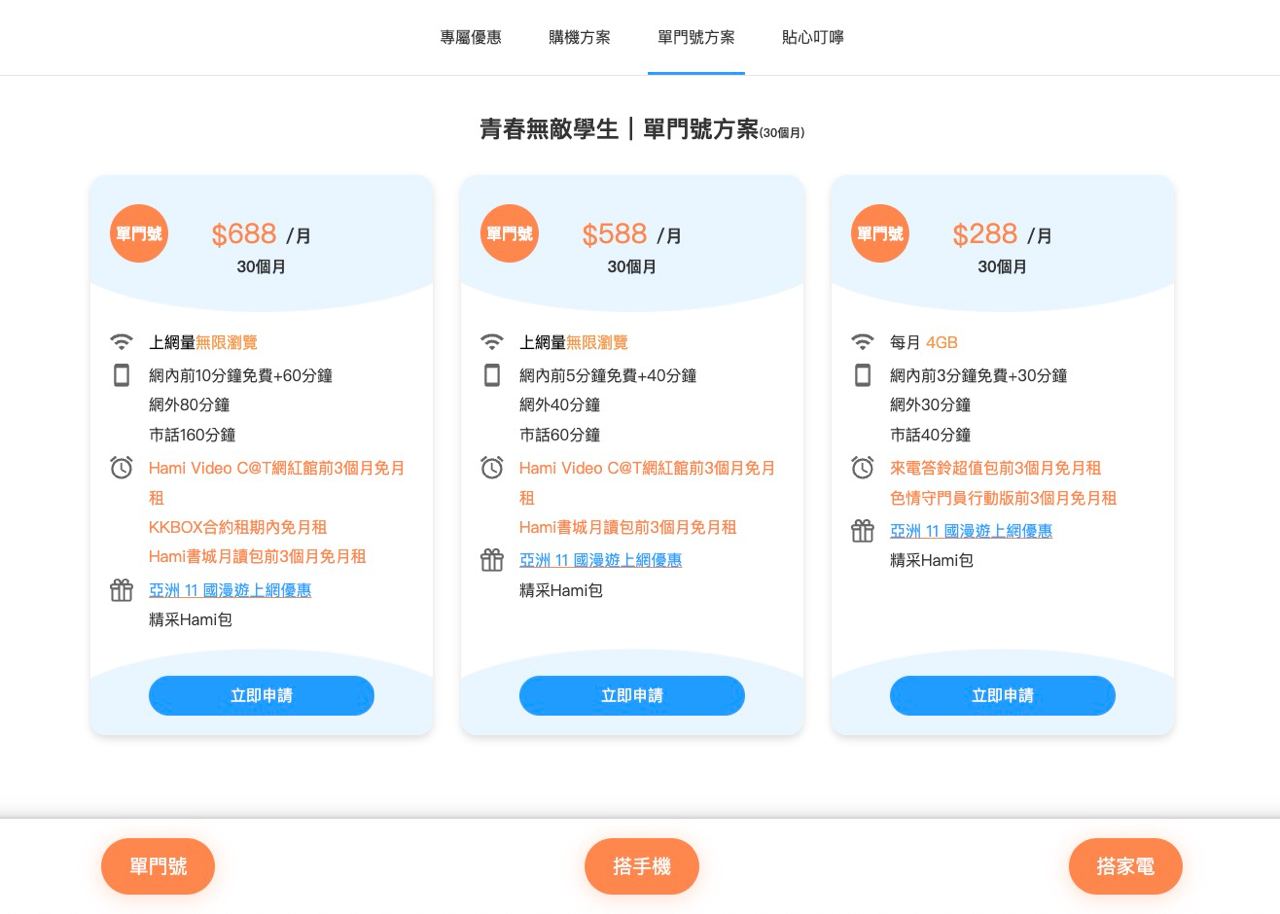Click the wifi icon in the $688 plan
The image size is (1280, 914).
(x=121, y=342)
